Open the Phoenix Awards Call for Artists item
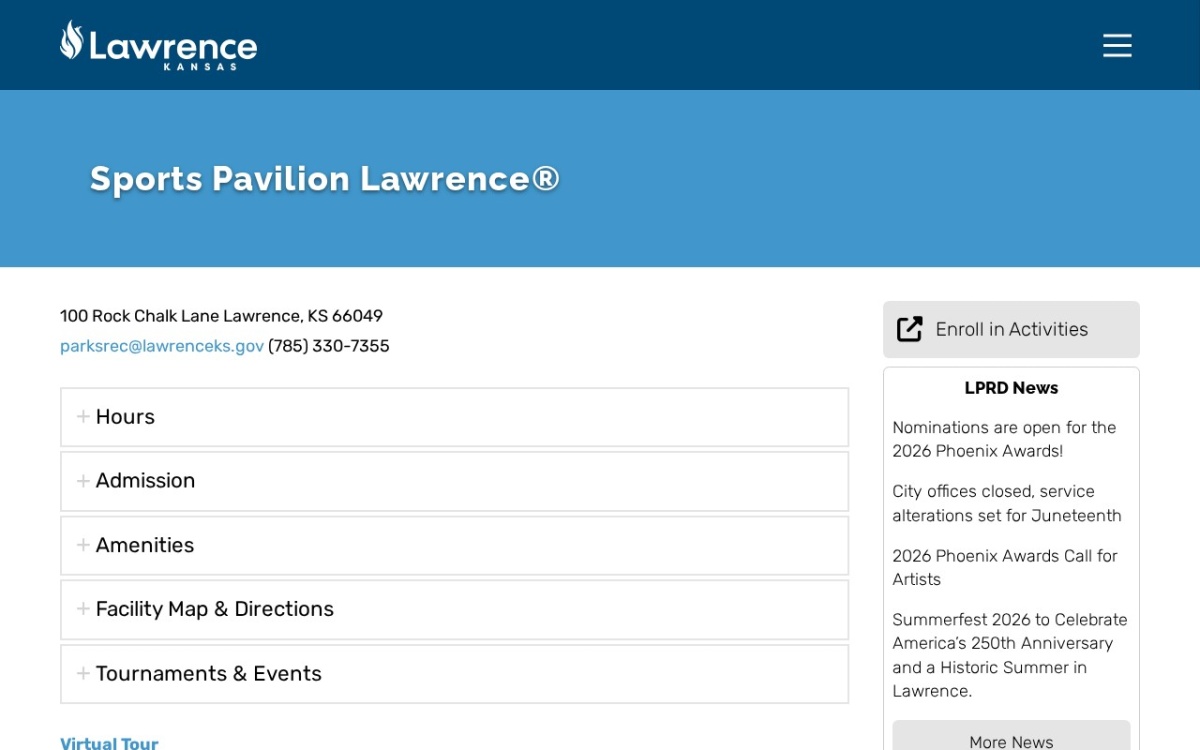The width and height of the screenshot is (1200, 750). point(1005,567)
